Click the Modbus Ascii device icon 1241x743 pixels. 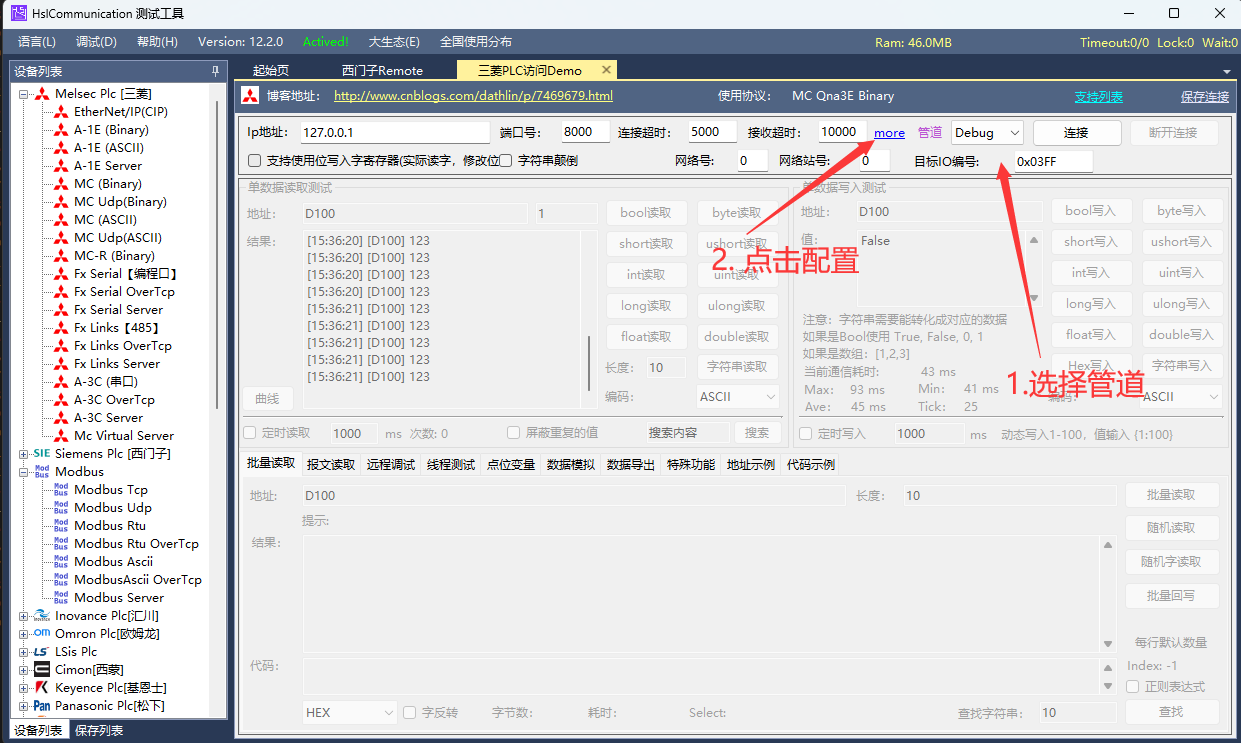(61, 562)
